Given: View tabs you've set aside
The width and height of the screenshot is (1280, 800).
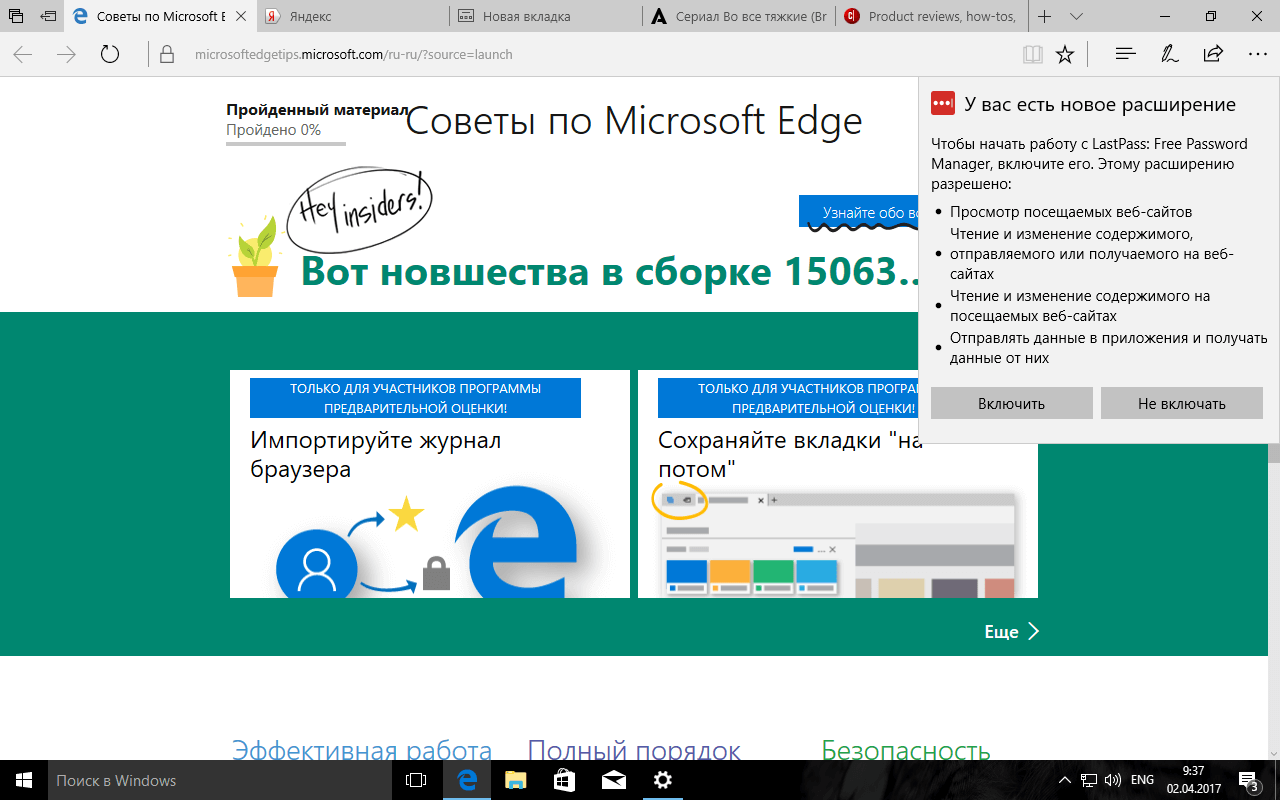Looking at the screenshot, I should click(15, 17).
